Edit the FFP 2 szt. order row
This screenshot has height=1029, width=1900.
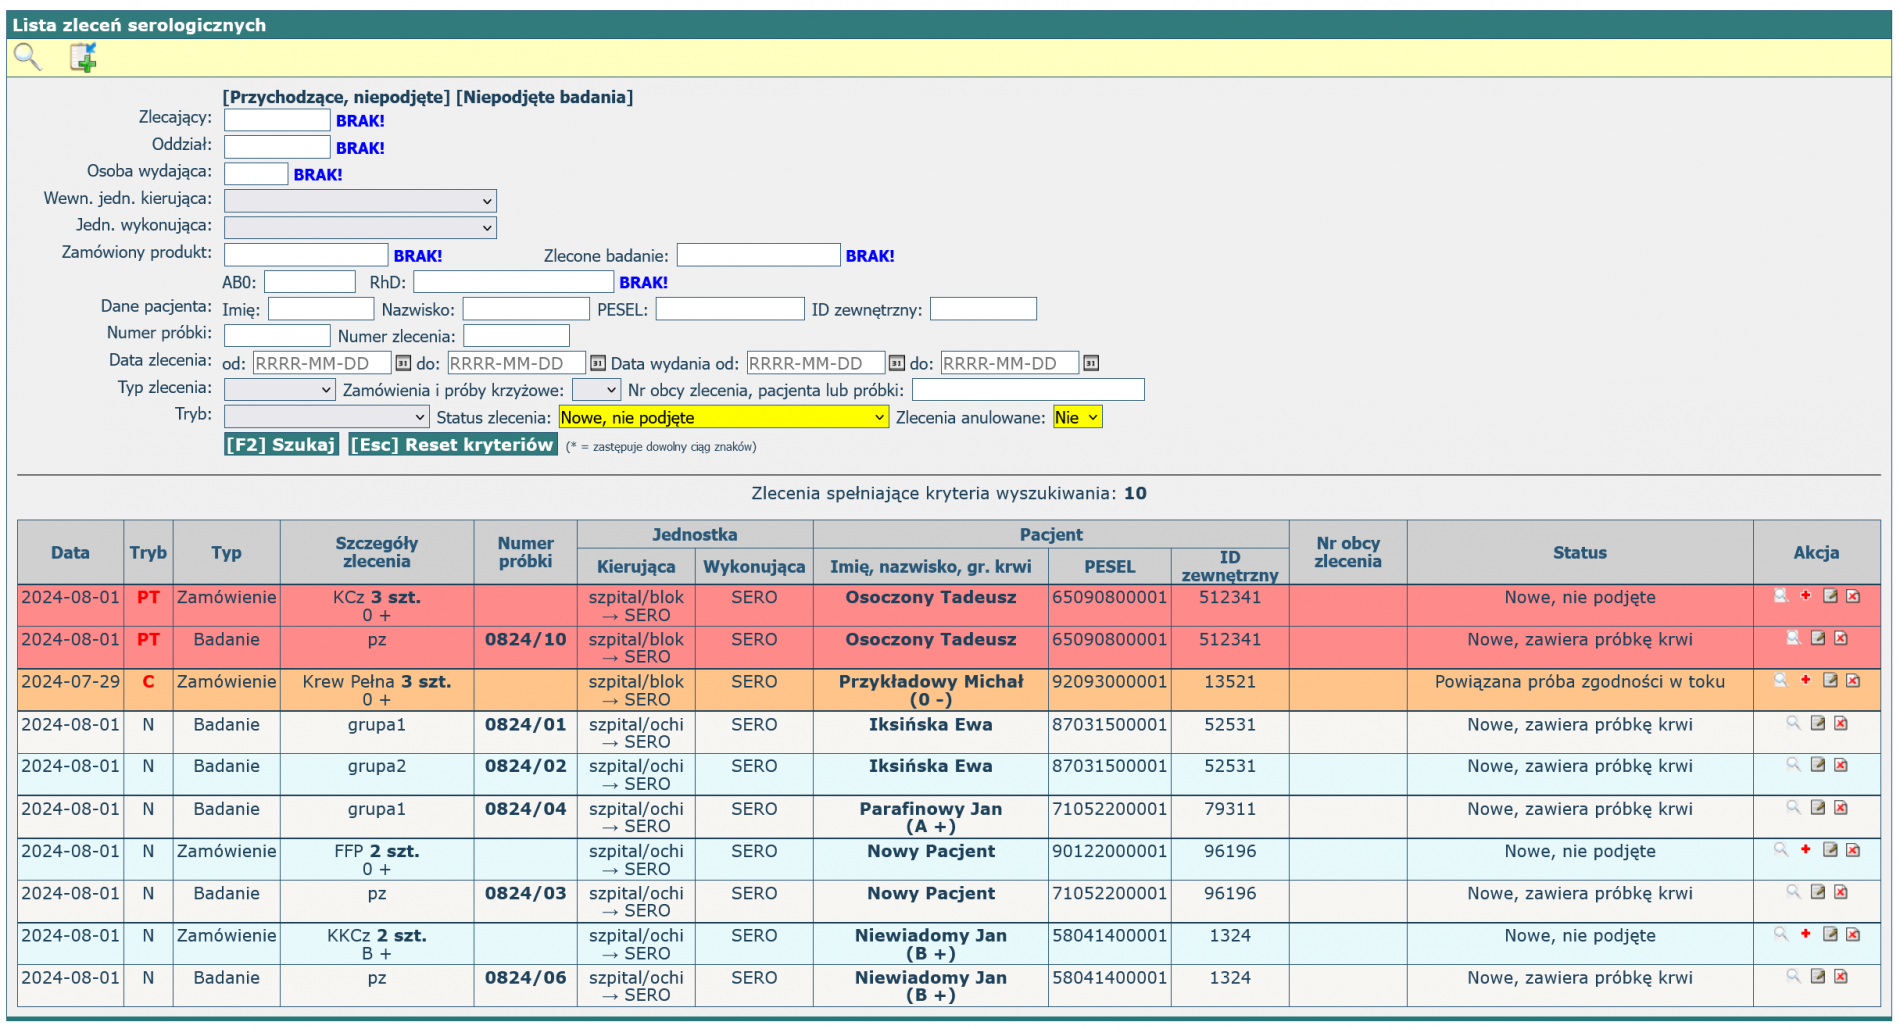[1830, 850]
